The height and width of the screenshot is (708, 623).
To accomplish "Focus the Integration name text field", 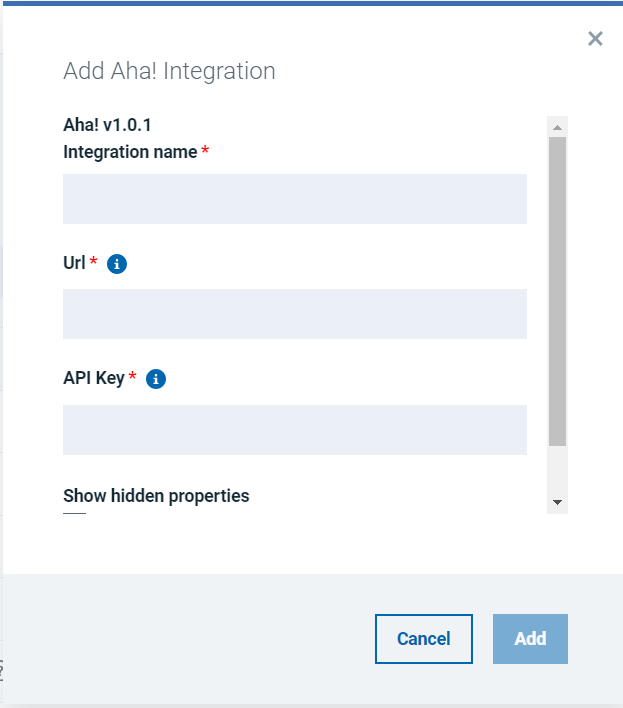I will coord(294,199).
